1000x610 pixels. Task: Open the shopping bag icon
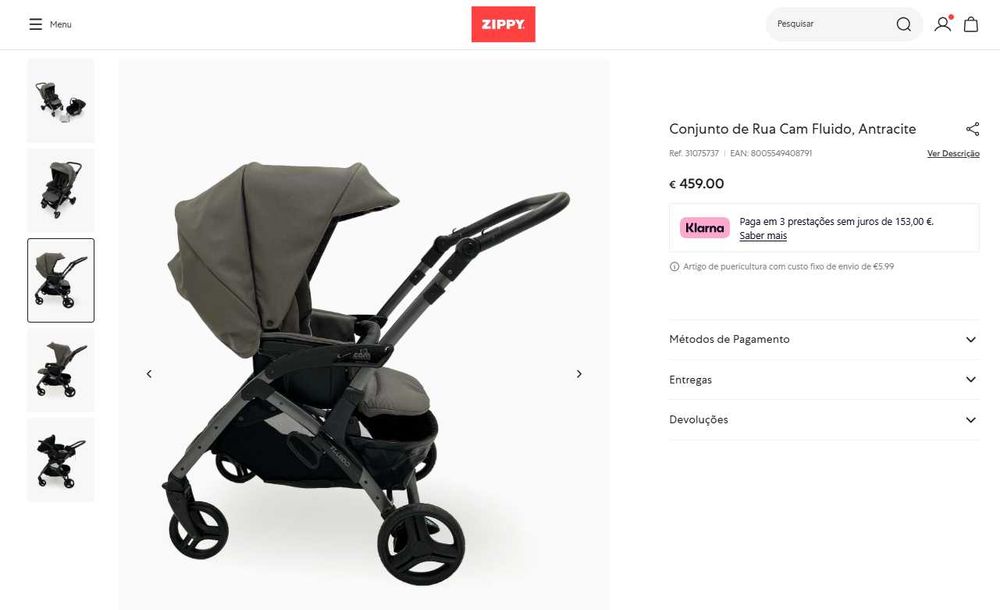[x=971, y=24]
